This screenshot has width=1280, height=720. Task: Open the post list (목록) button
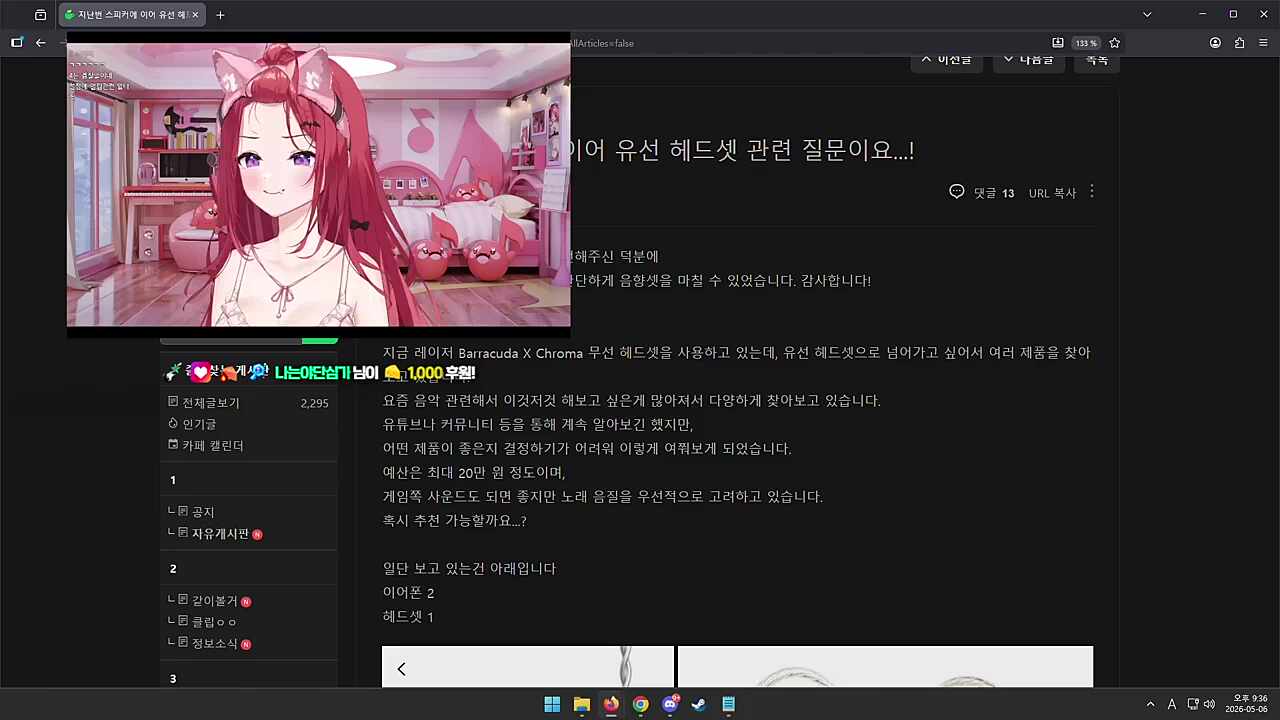(1096, 60)
